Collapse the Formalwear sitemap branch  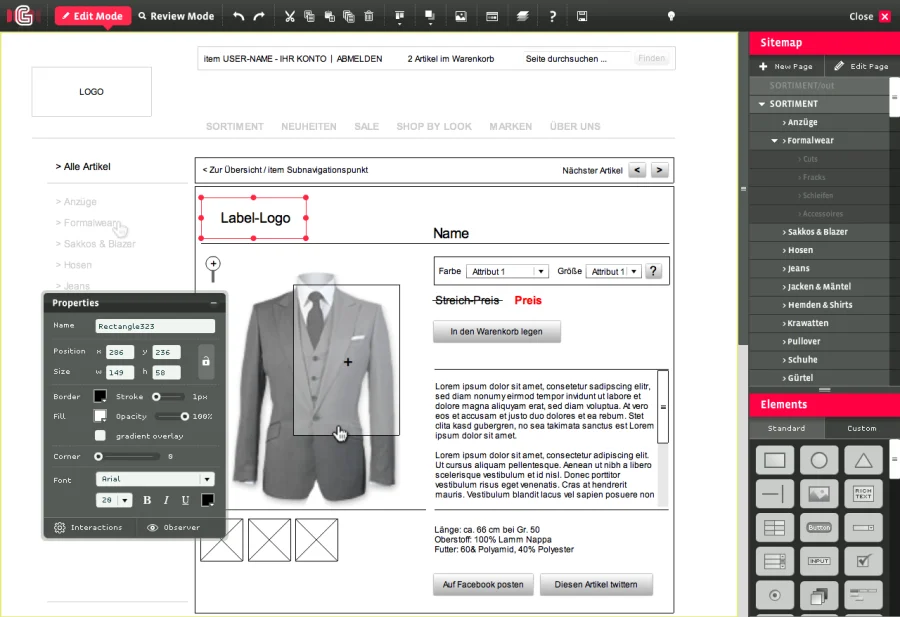775,141
